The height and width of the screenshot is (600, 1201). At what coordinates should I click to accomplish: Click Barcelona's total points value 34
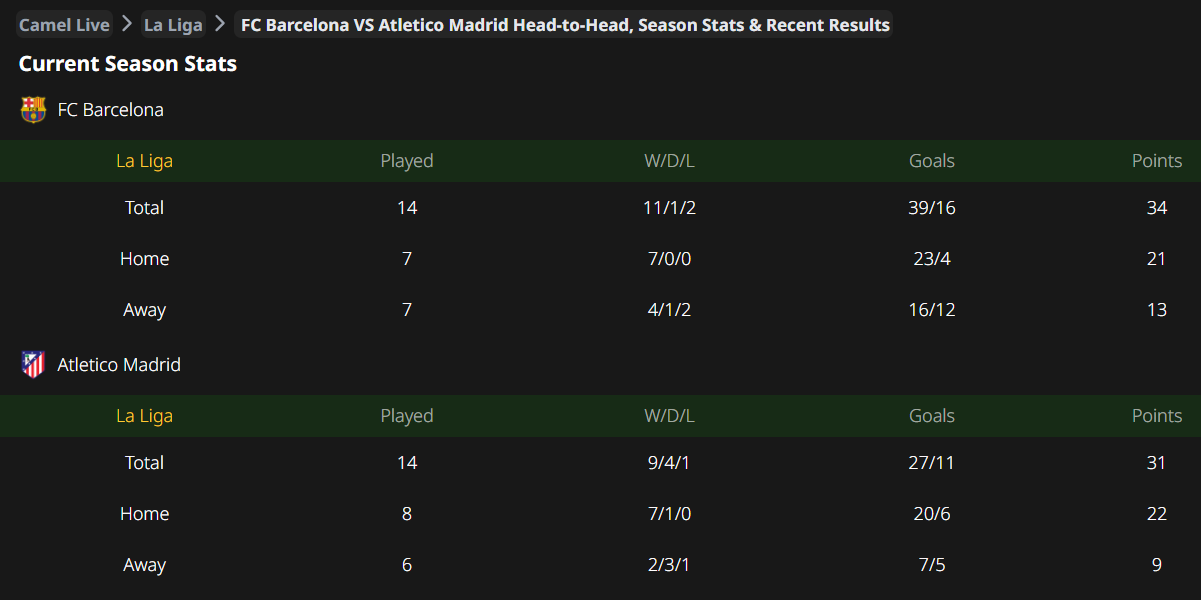coord(1156,208)
